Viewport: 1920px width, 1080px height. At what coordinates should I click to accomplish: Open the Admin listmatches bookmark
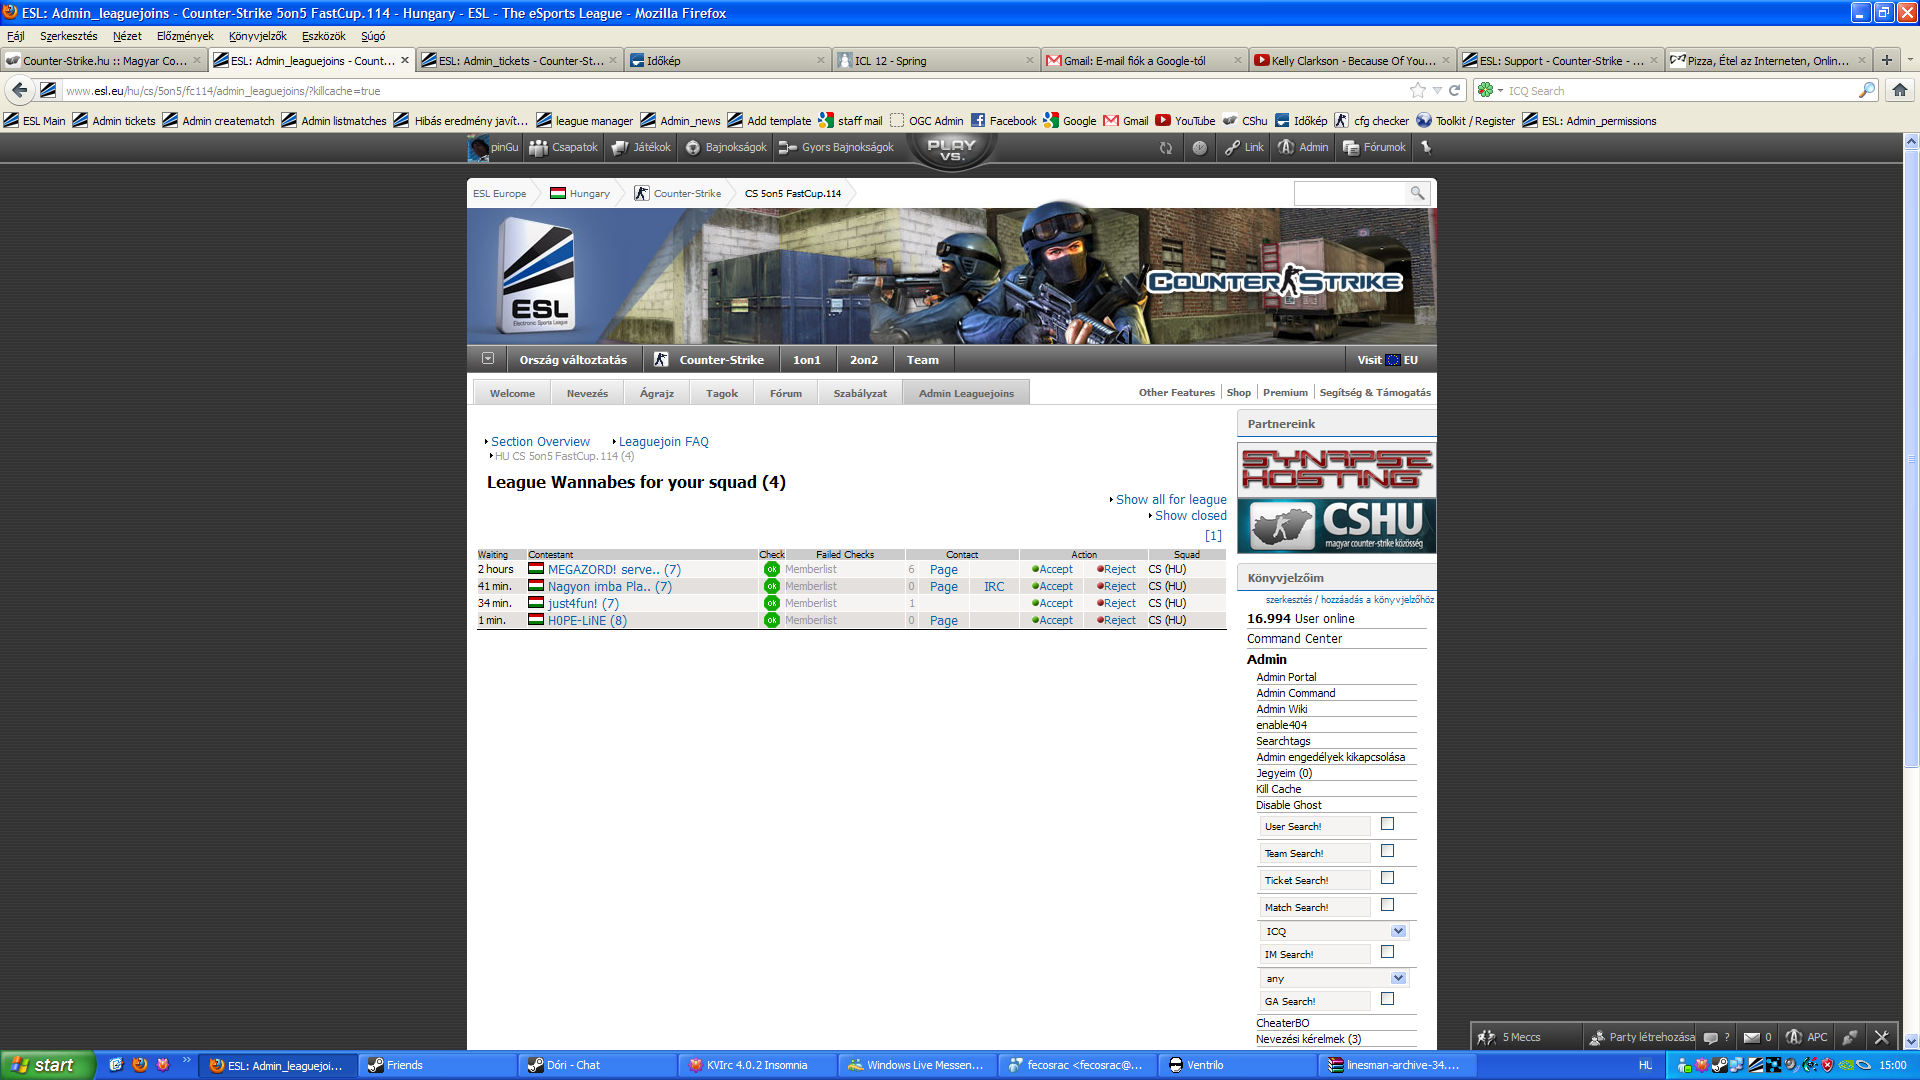point(334,120)
